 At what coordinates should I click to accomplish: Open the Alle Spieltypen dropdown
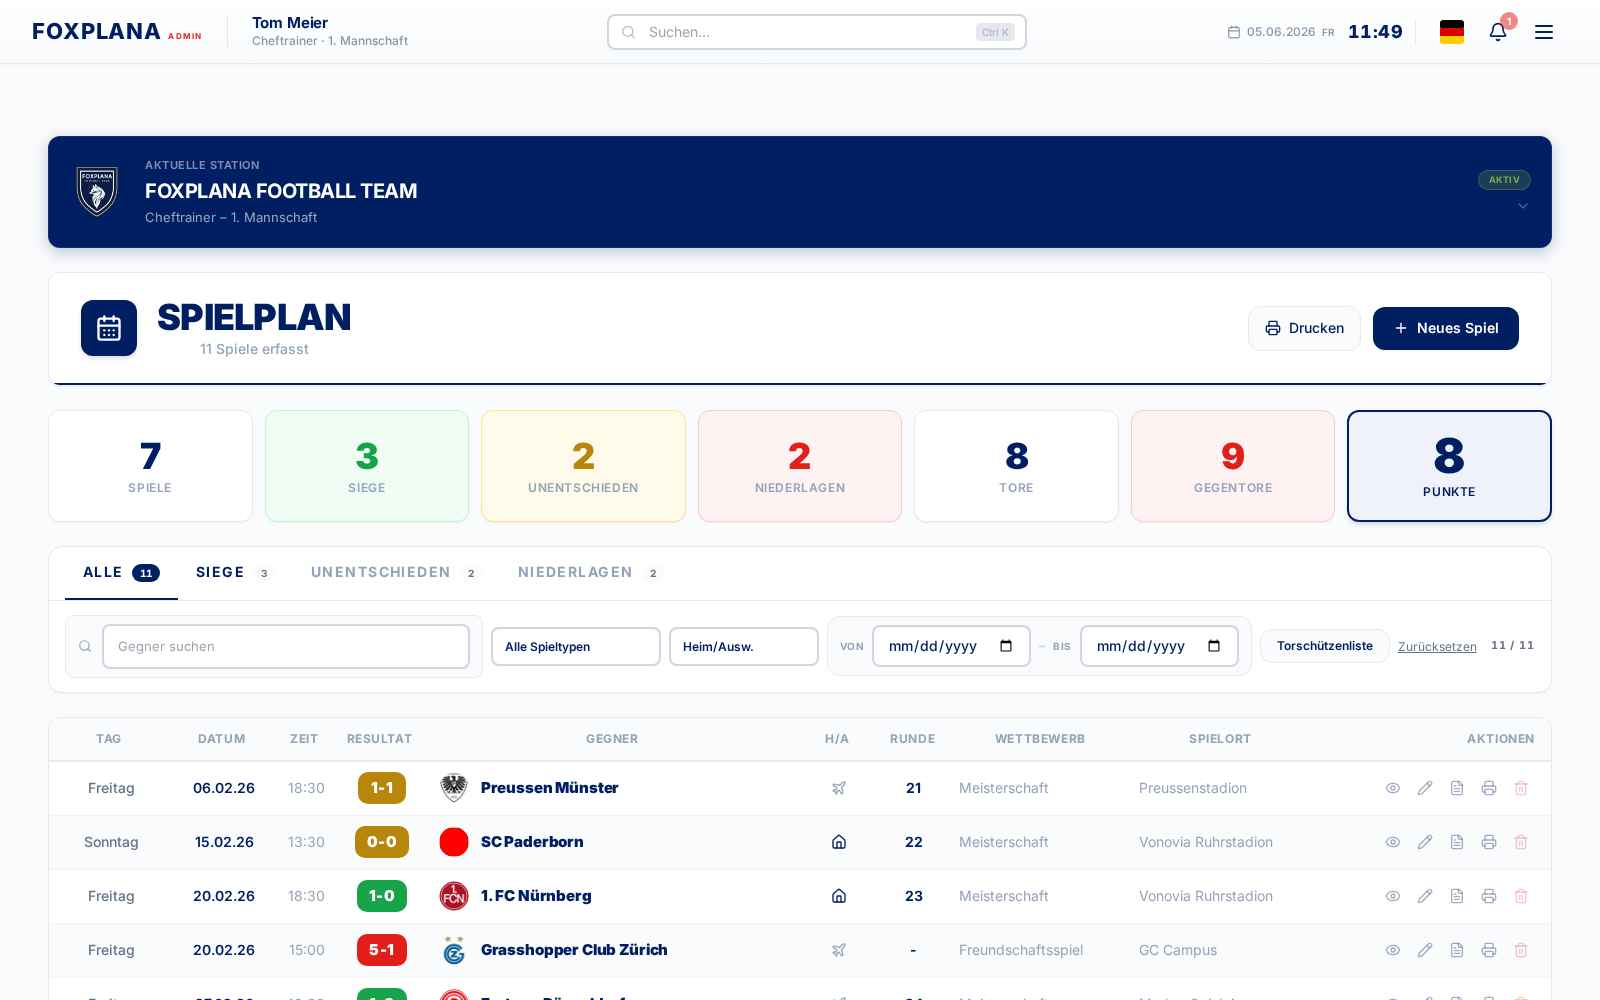tap(576, 647)
